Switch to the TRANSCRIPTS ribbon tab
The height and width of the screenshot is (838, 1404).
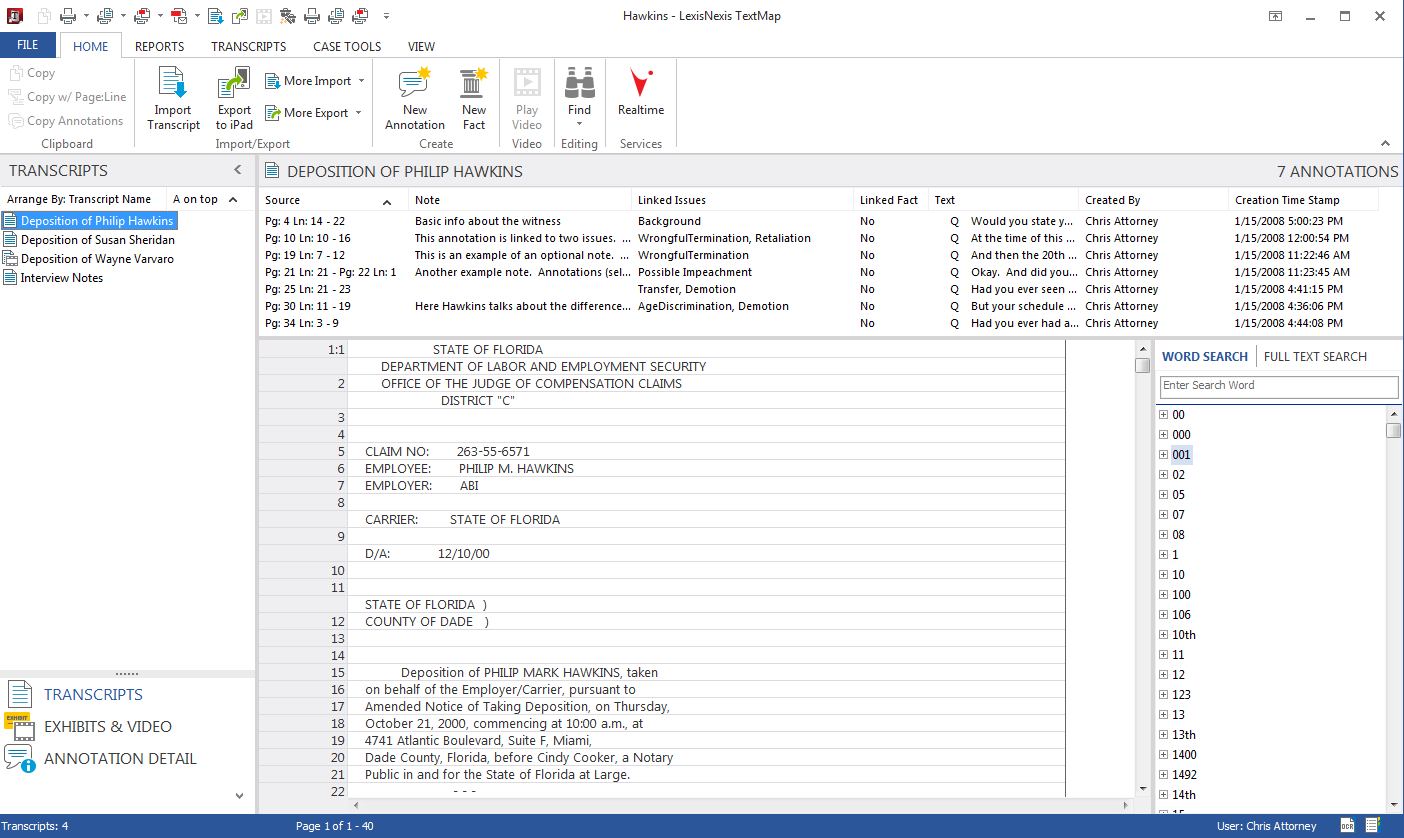pos(249,47)
